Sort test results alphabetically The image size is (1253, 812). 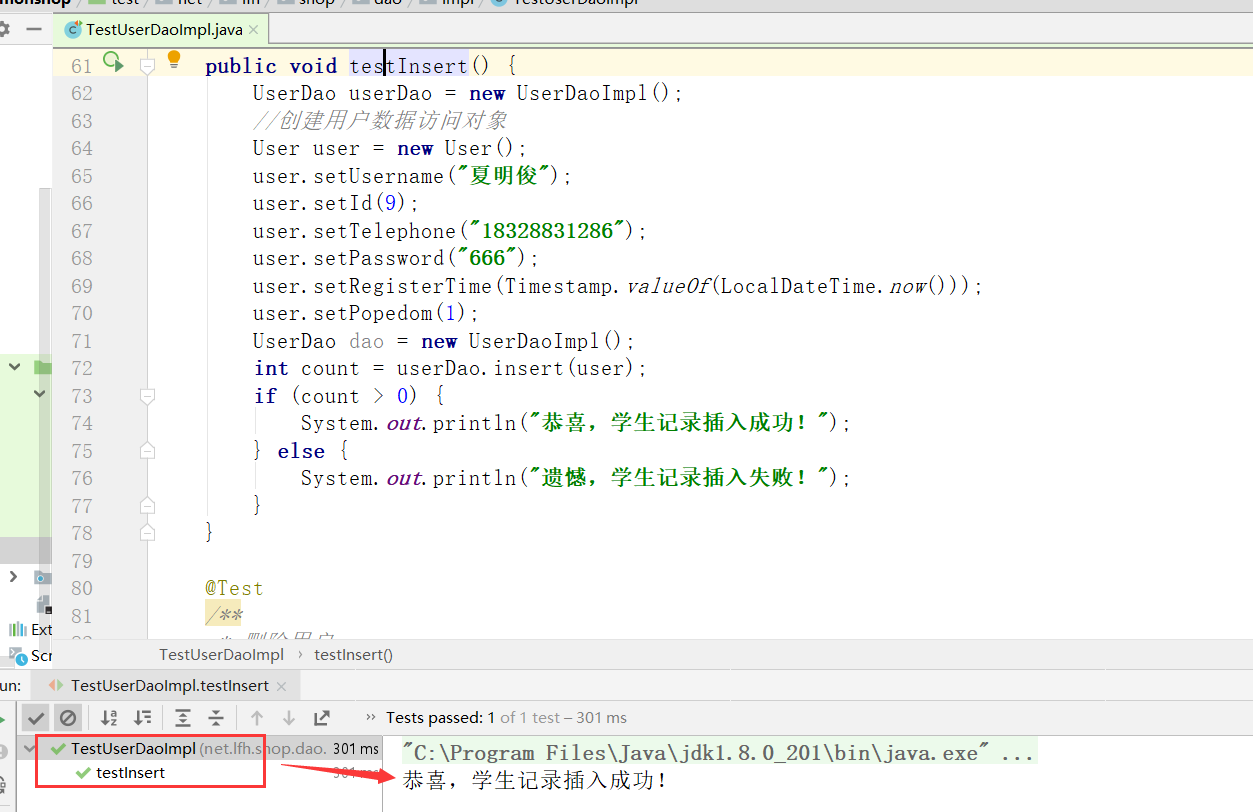[x=109, y=717]
